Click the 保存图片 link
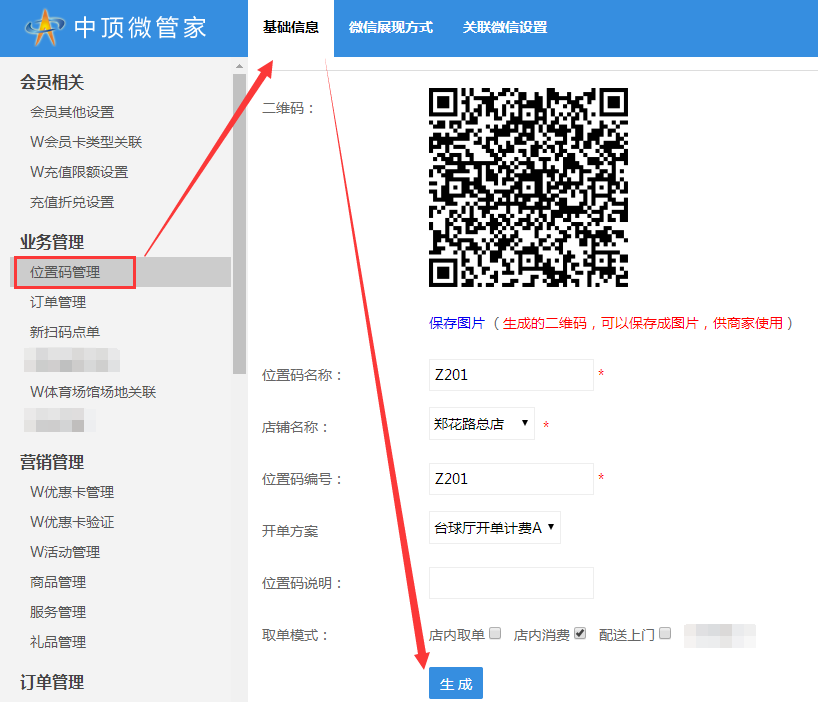Screen dimensions: 818x702 456,323
